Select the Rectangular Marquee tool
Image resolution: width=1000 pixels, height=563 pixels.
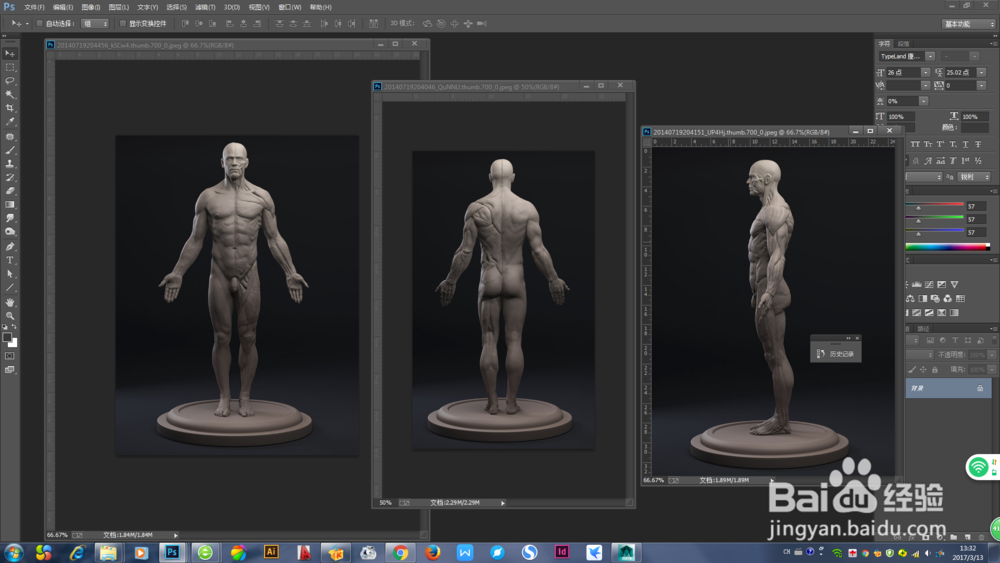(x=10, y=67)
